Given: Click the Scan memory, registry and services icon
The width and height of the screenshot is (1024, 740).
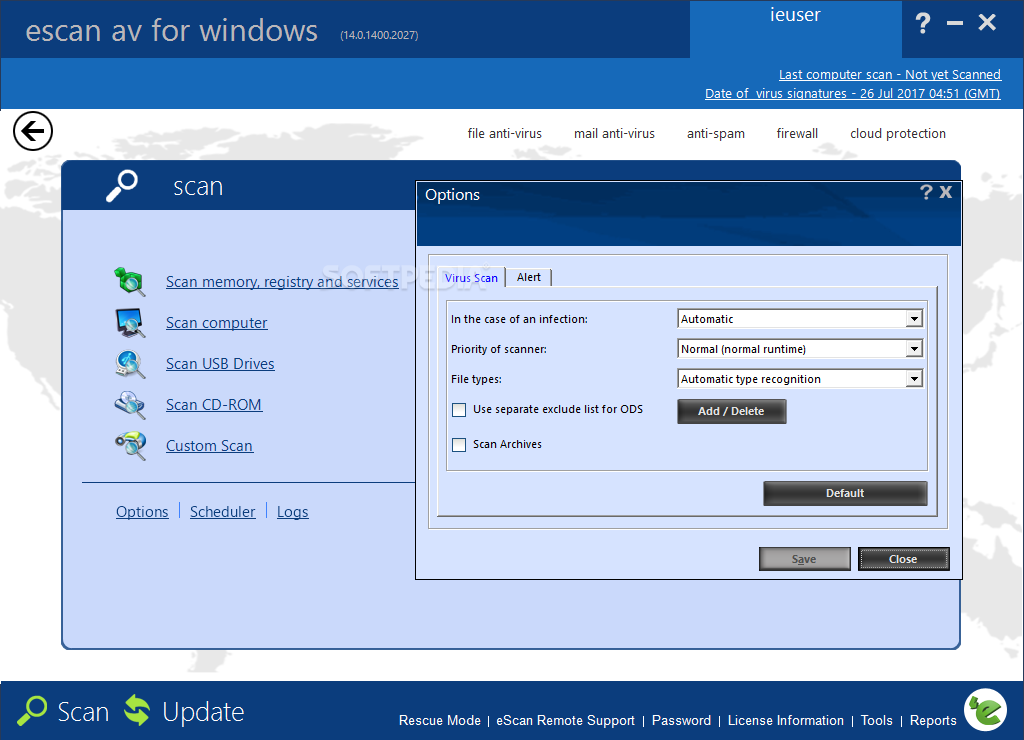Looking at the screenshot, I should 129,281.
